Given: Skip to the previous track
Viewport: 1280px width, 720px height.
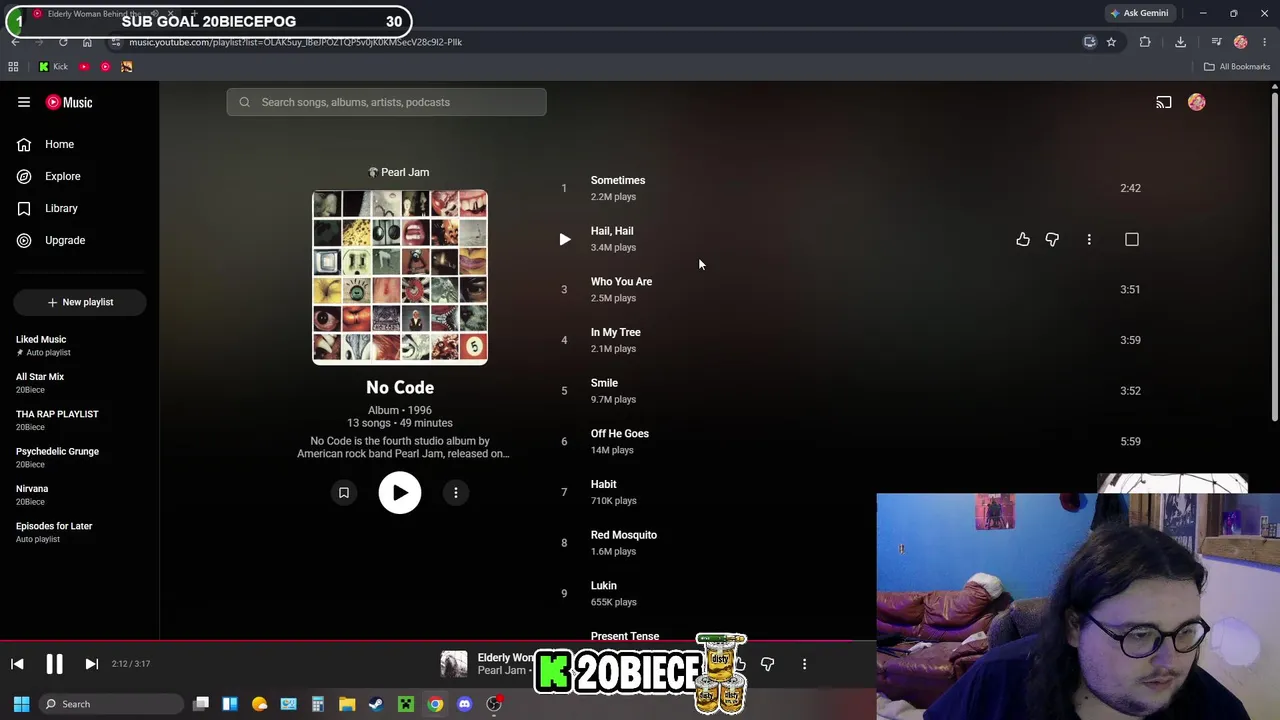Looking at the screenshot, I should [17, 664].
